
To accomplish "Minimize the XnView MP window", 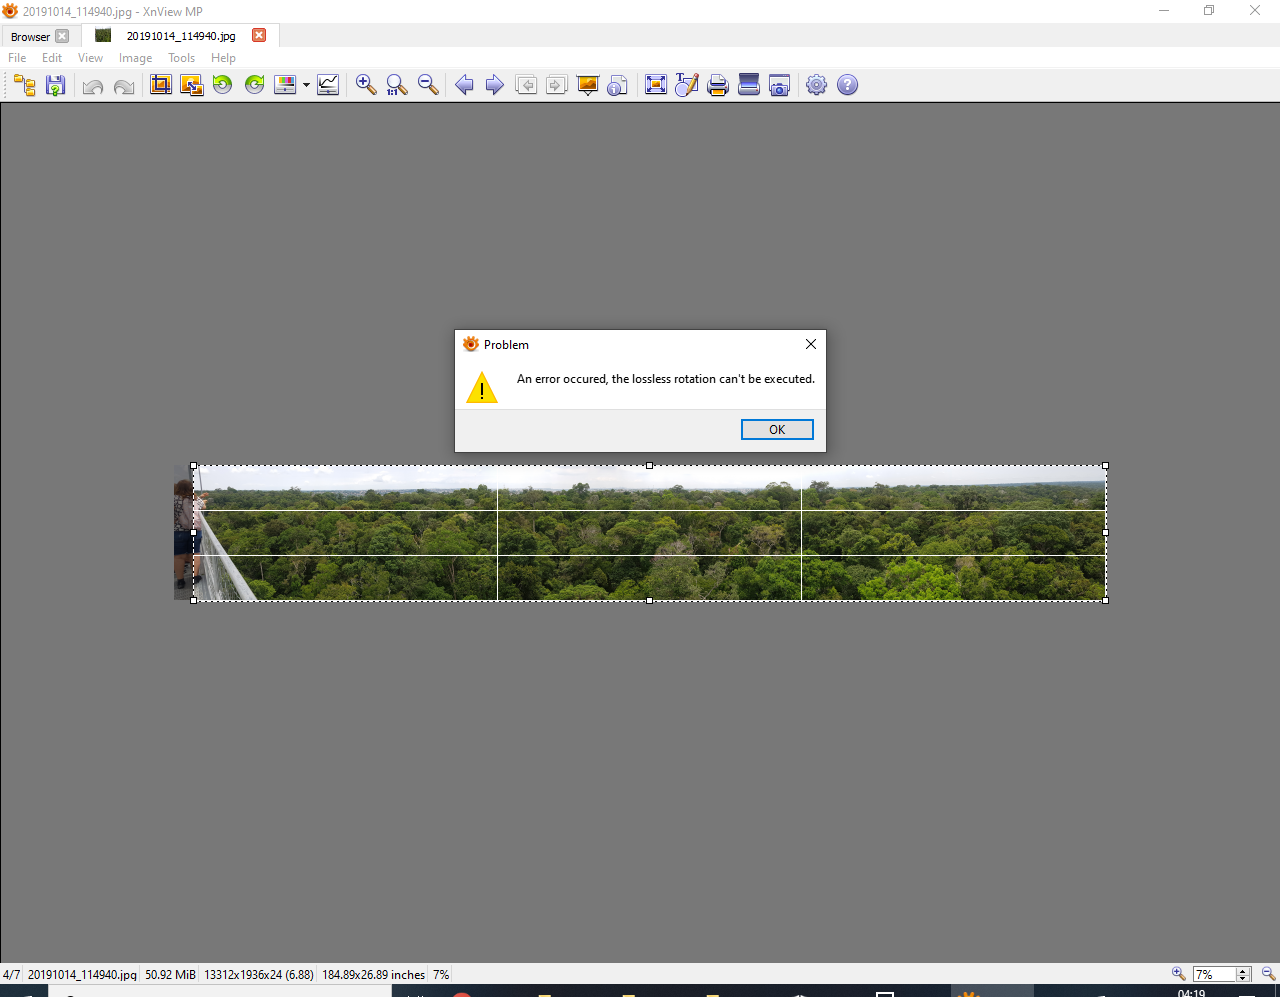I will point(1164,11).
